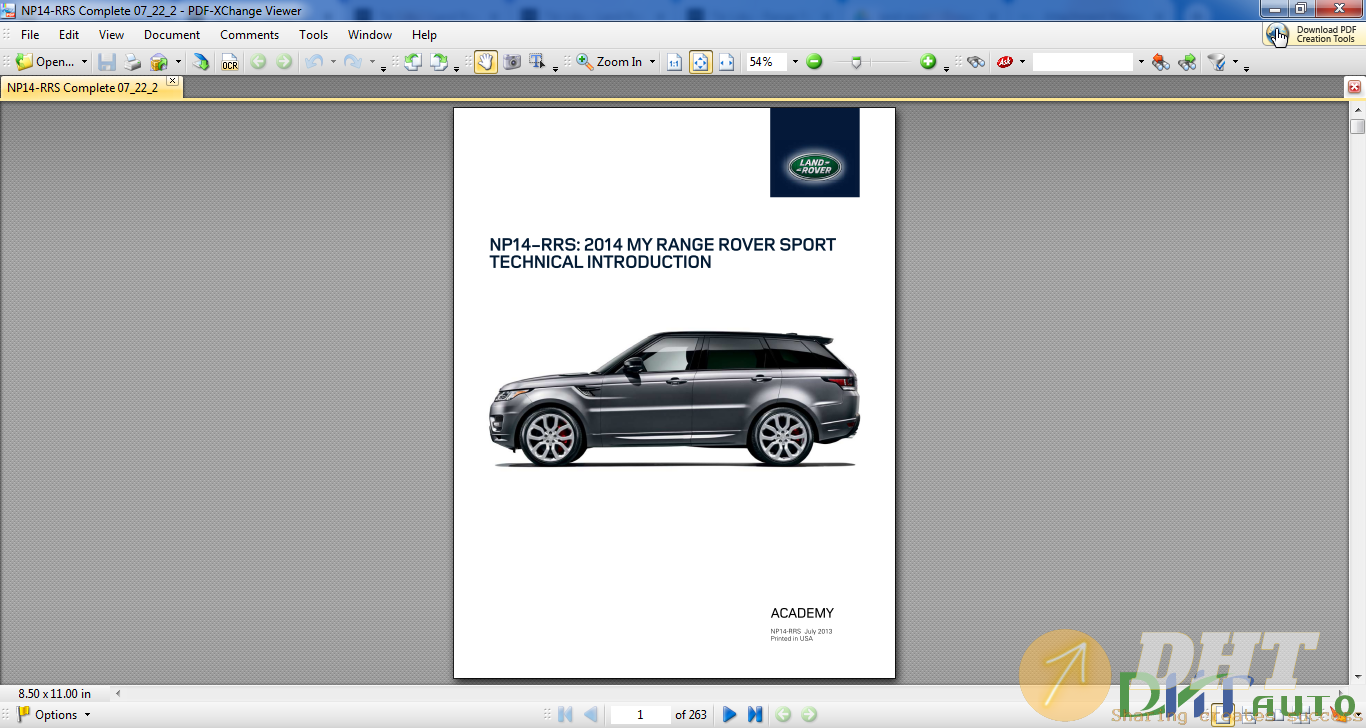Open the Window menu
Image resolution: width=1366 pixels, height=728 pixels.
point(370,34)
